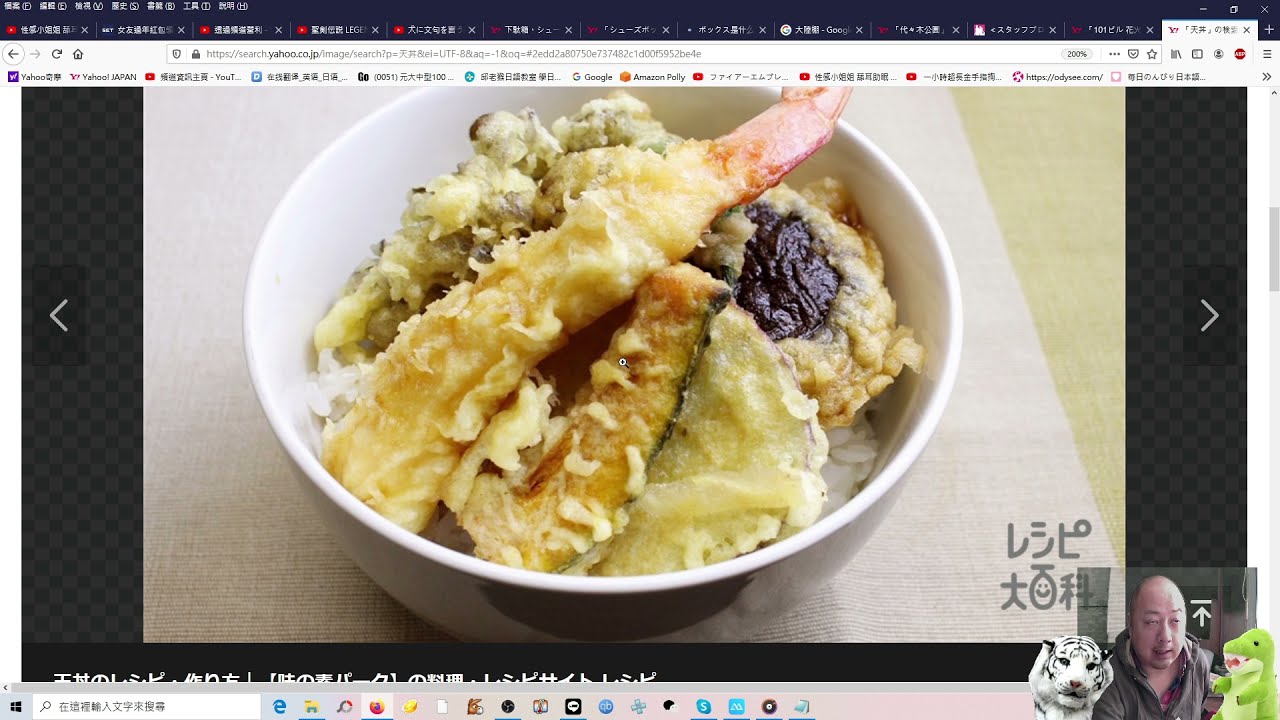Open Firefox from the taskbar
This screenshot has height=720, width=1280.
click(376, 706)
